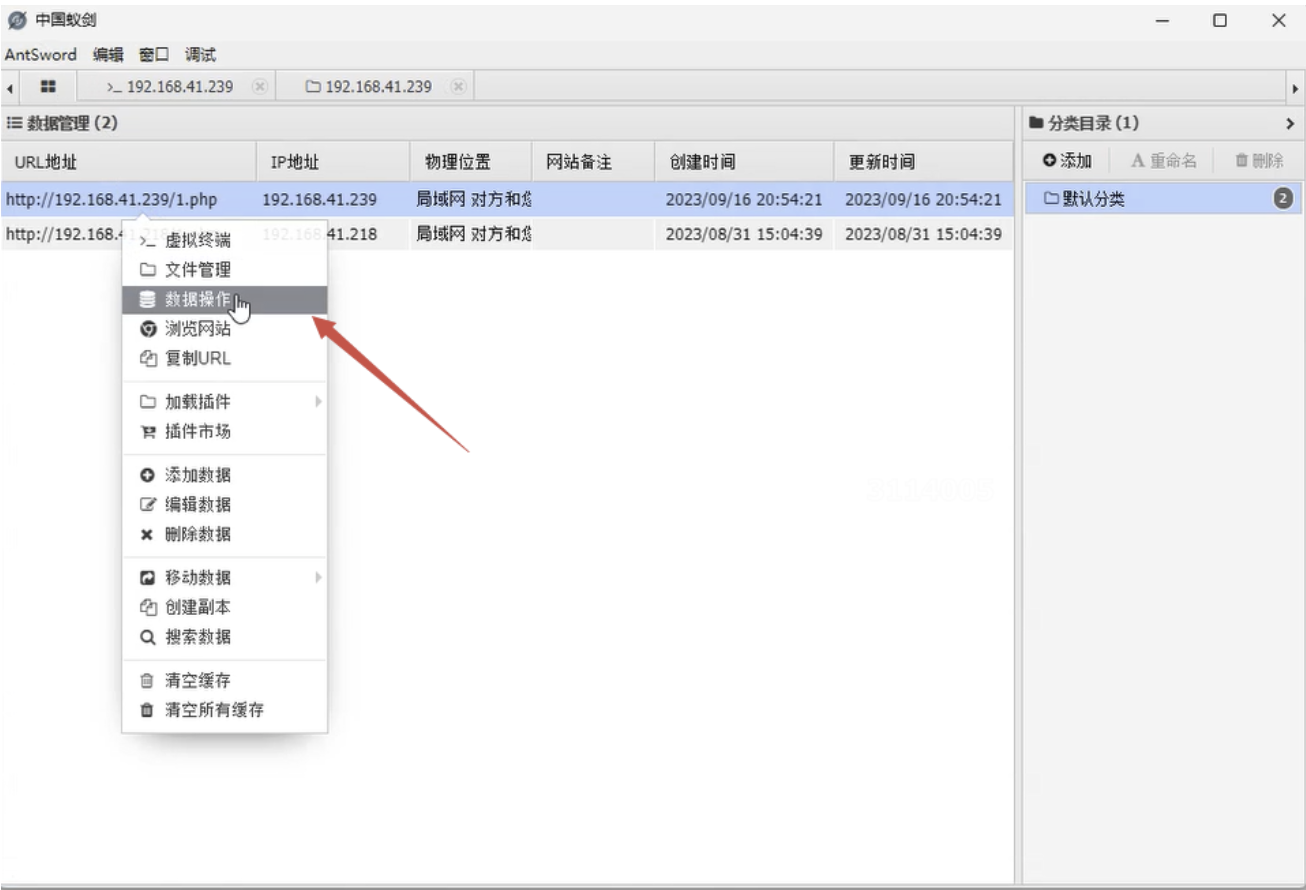
Task: Select the IP cell 192.168.41.239
Action: click(319, 199)
